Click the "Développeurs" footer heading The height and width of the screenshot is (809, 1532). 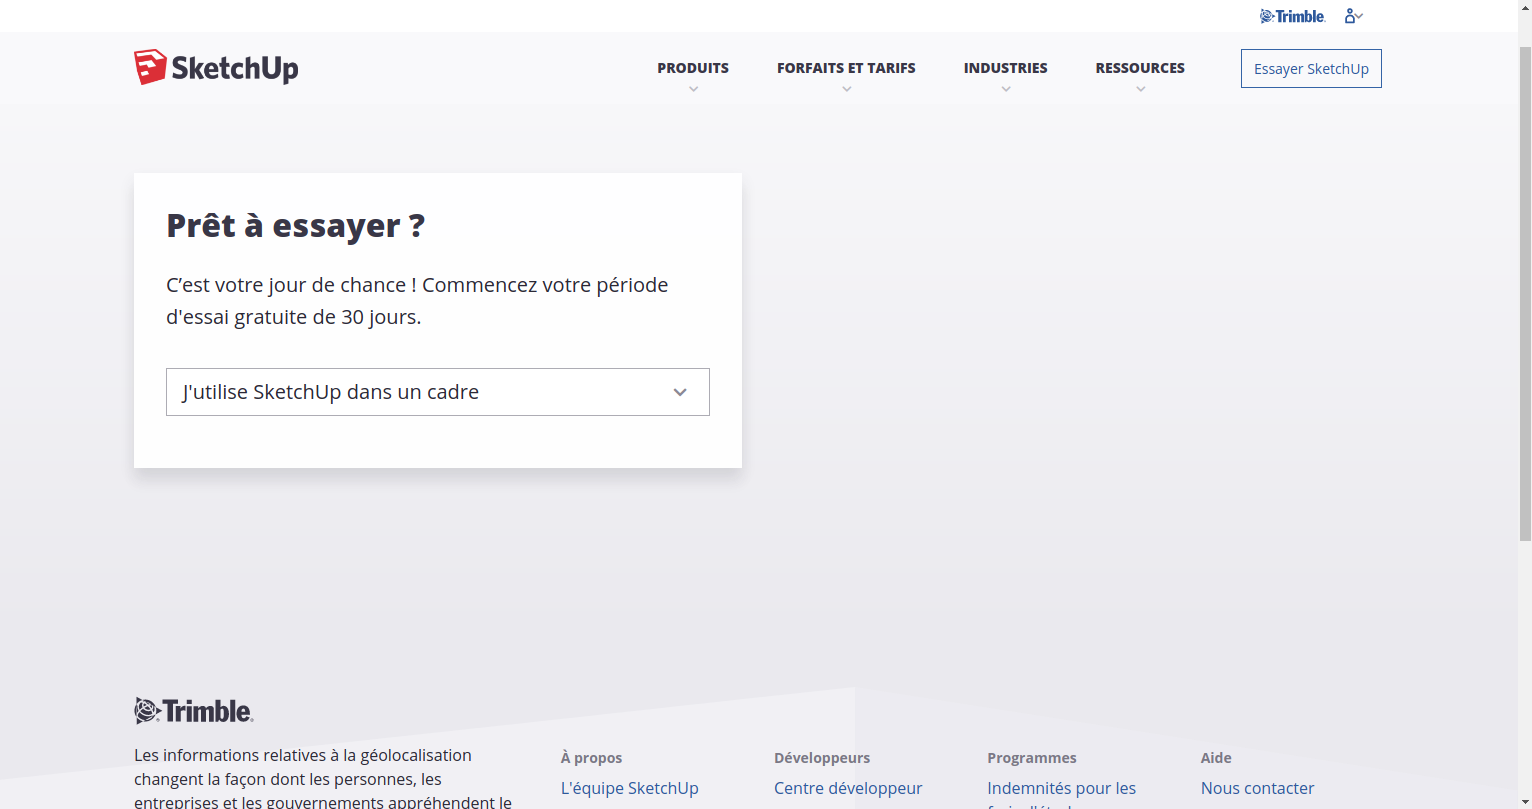point(822,758)
